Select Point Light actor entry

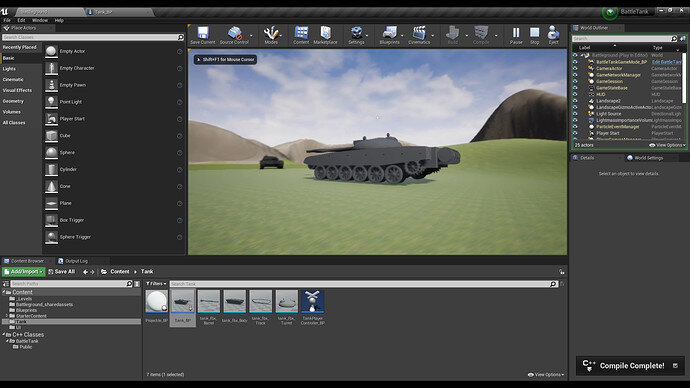click(114, 102)
